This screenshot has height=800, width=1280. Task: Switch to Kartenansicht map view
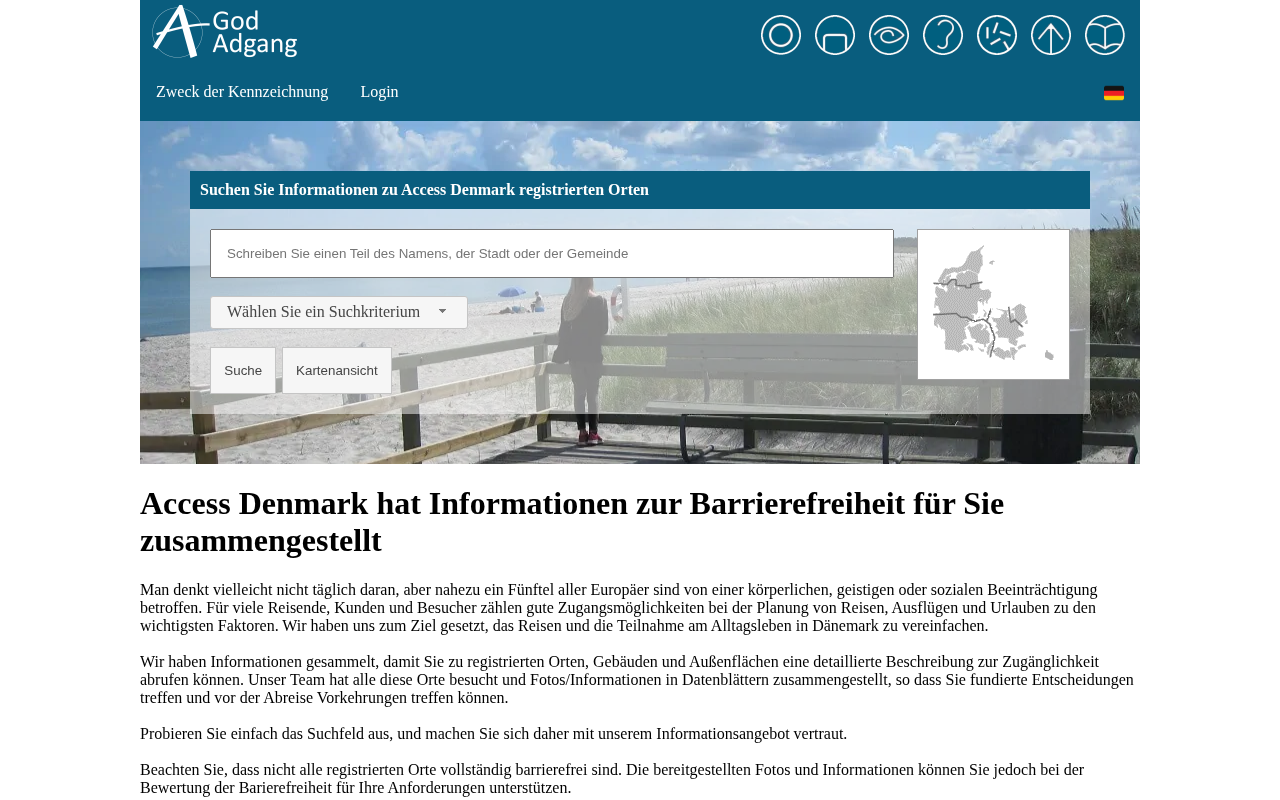(x=337, y=371)
